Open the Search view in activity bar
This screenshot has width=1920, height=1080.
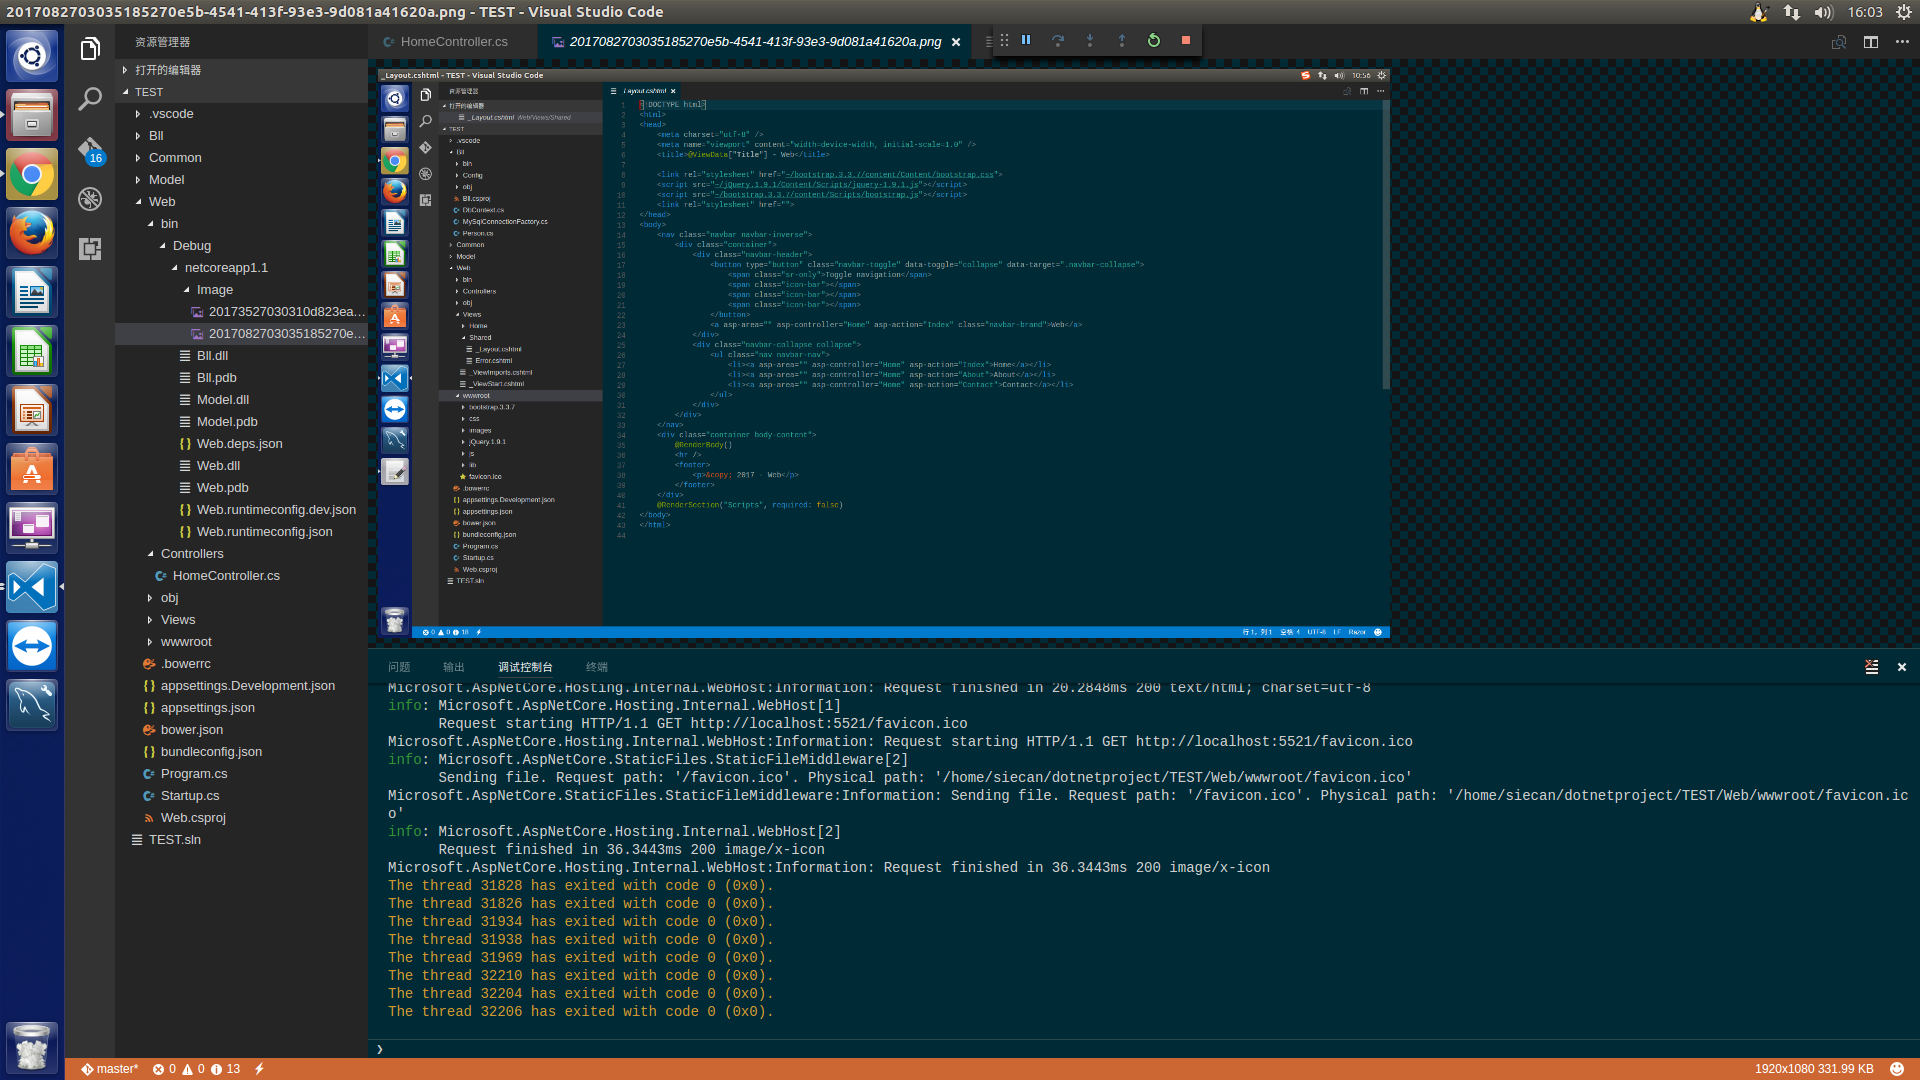tap(90, 98)
